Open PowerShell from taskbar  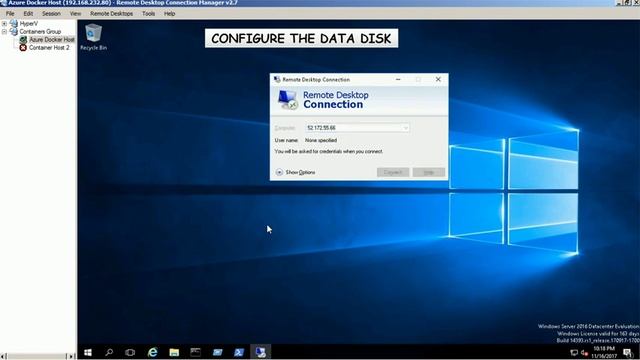coord(239,352)
